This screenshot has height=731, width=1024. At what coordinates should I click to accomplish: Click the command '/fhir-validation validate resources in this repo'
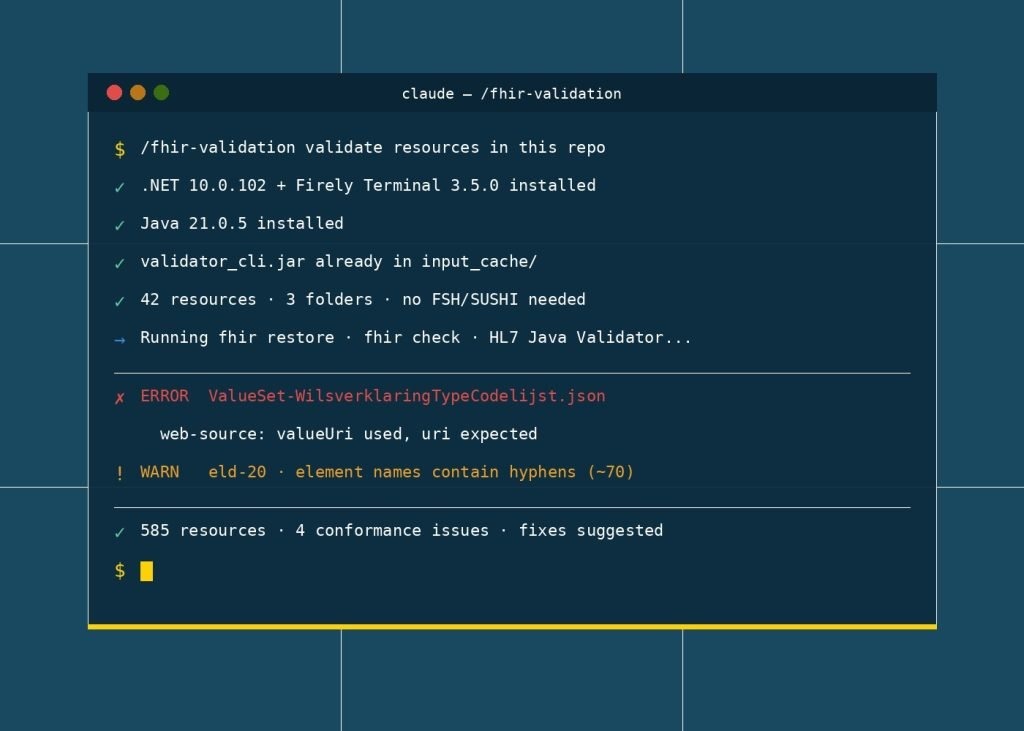(373, 148)
